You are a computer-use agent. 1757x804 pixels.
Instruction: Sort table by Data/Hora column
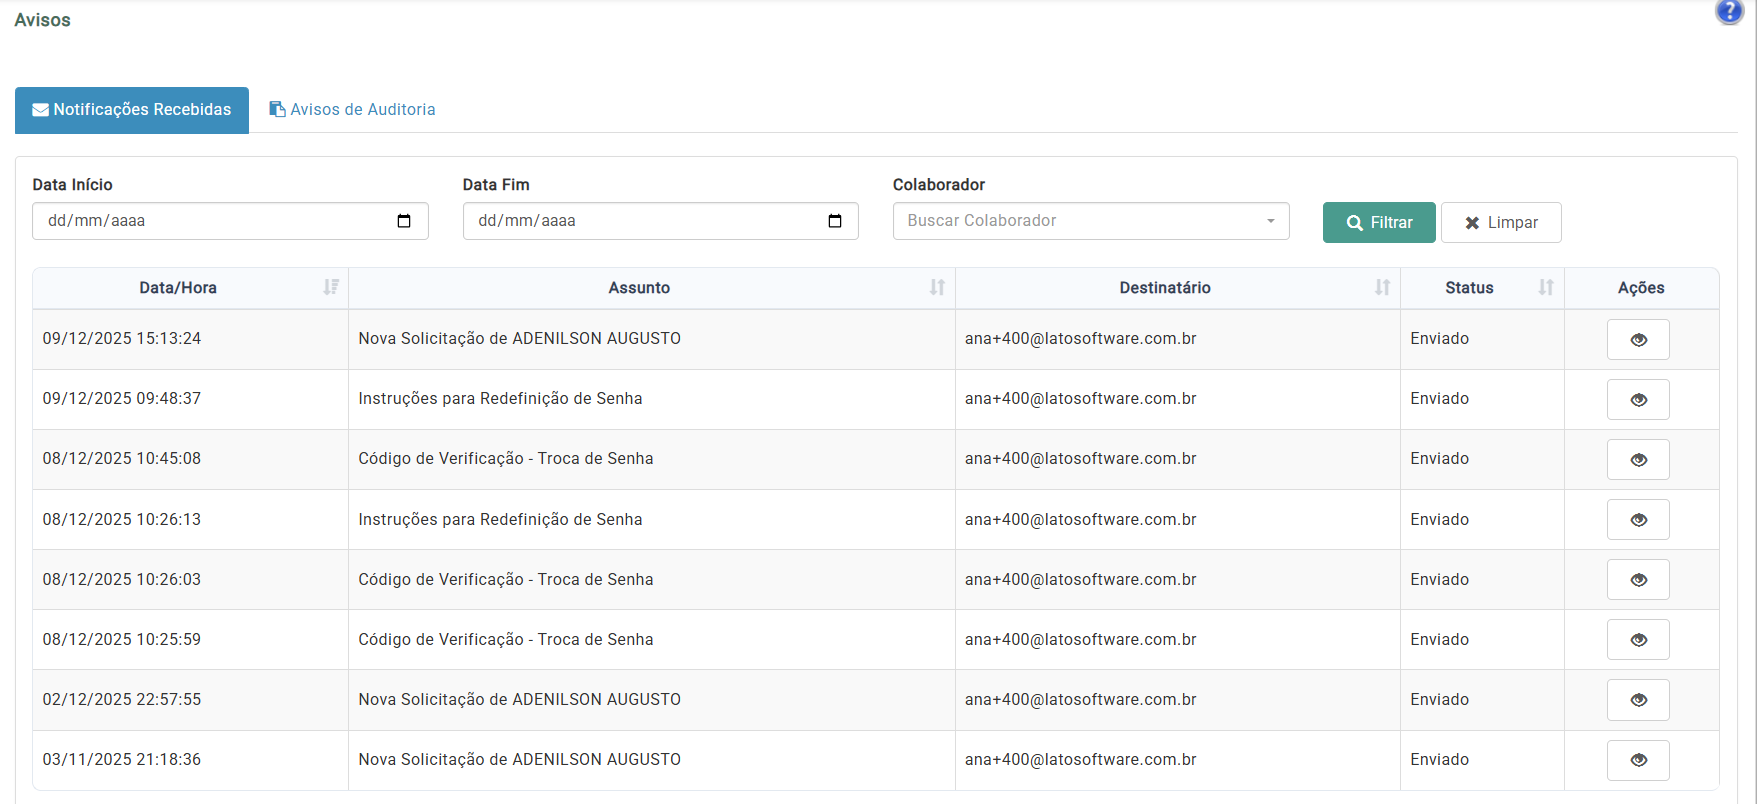[x=331, y=288]
